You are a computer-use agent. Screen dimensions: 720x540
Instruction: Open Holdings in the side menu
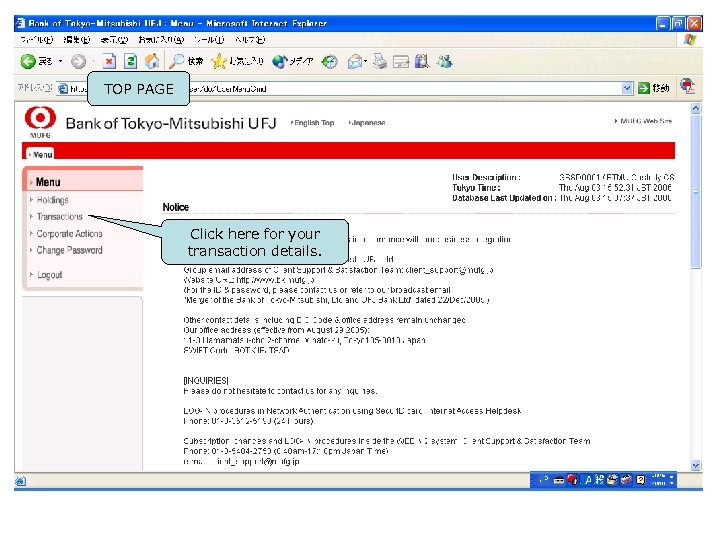point(52,200)
